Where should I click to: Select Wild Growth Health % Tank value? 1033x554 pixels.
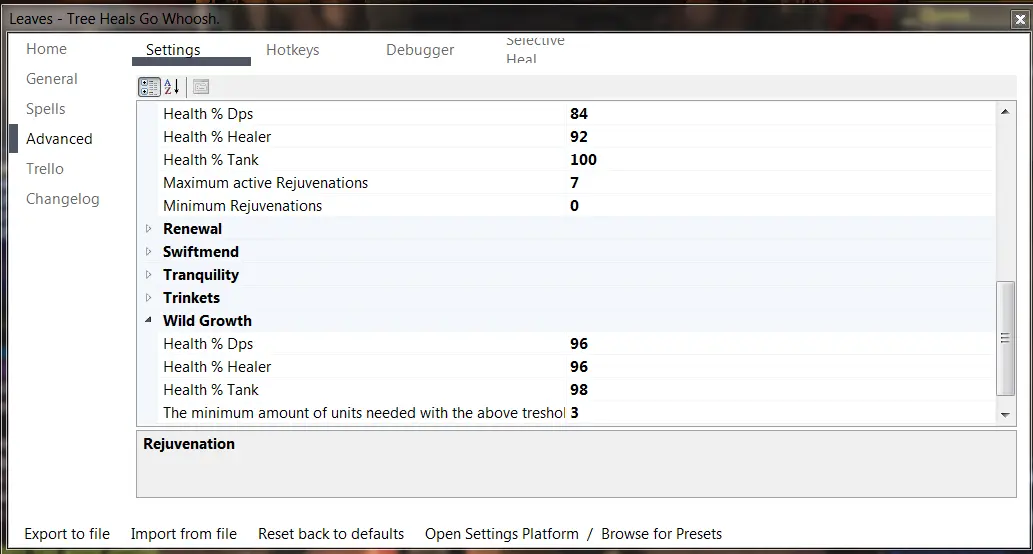click(x=780, y=390)
